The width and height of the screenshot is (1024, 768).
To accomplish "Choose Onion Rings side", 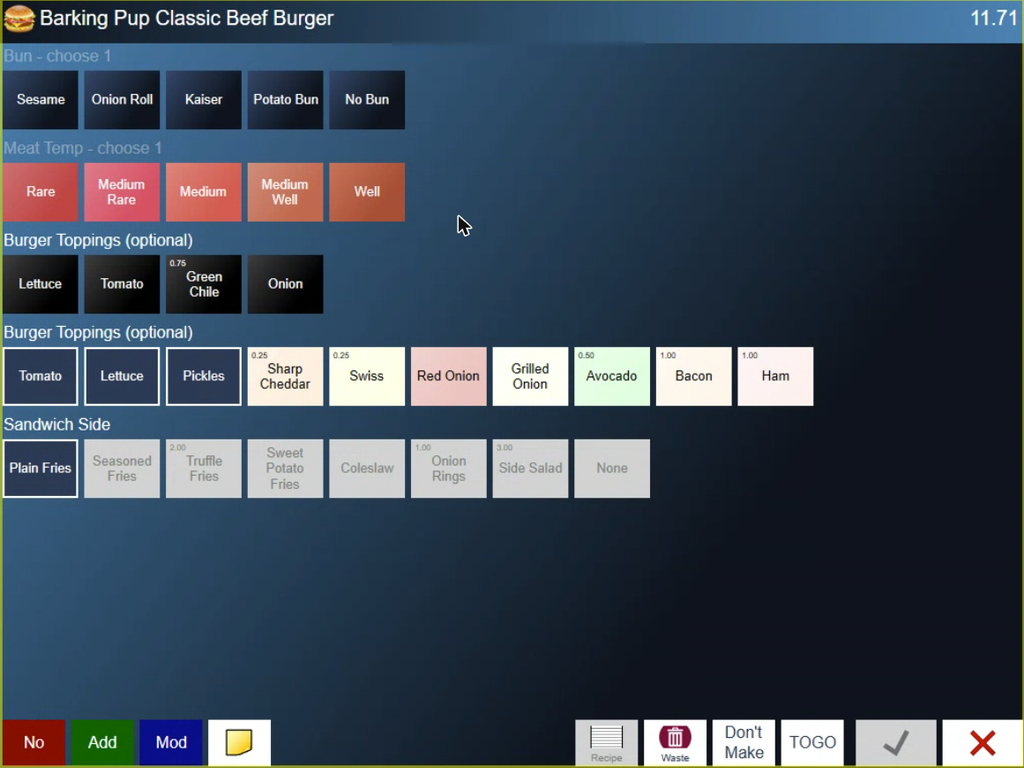I will pyautogui.click(x=449, y=468).
